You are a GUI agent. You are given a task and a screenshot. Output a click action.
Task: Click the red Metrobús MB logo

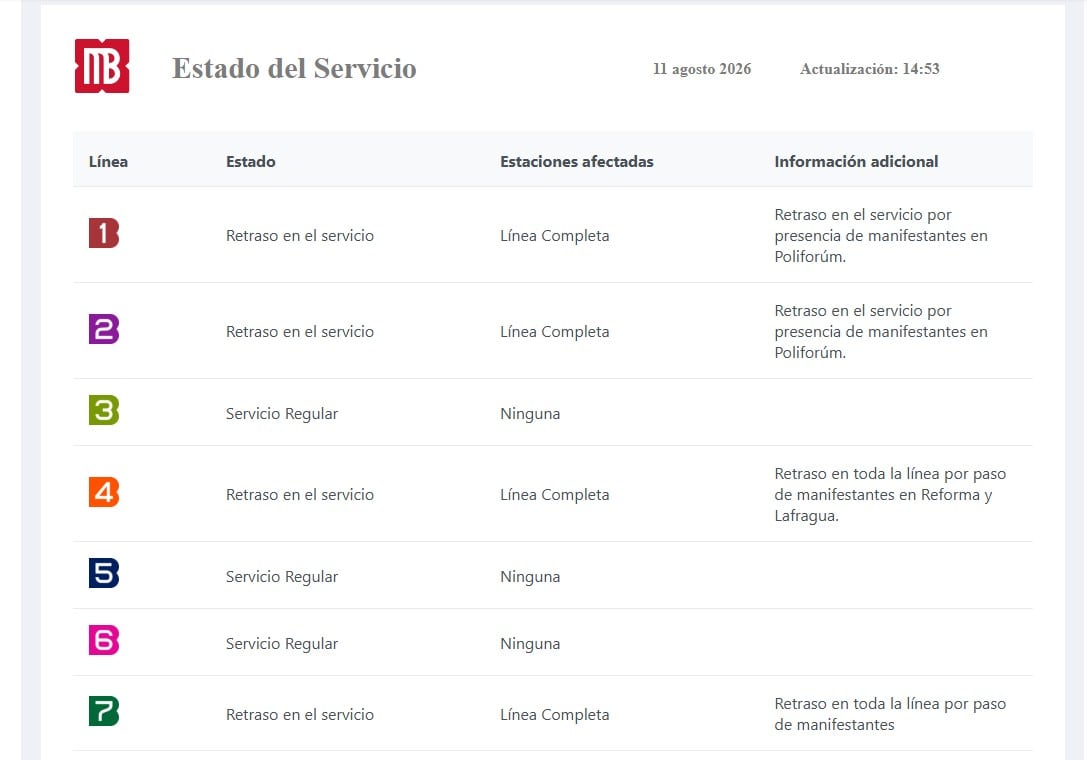point(102,66)
